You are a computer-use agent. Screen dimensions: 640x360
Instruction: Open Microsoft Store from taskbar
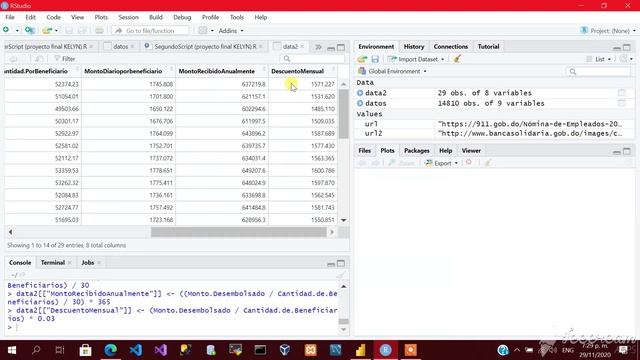coord(85,350)
